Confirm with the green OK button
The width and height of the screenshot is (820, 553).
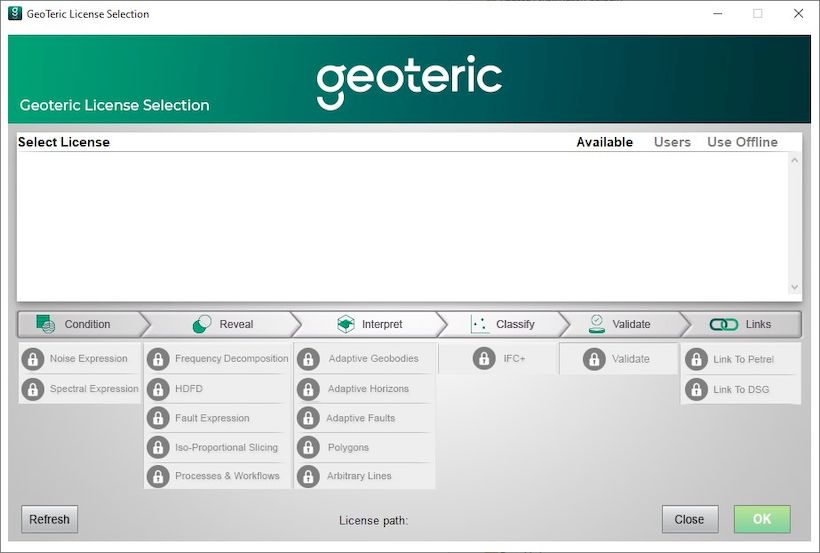(x=762, y=519)
